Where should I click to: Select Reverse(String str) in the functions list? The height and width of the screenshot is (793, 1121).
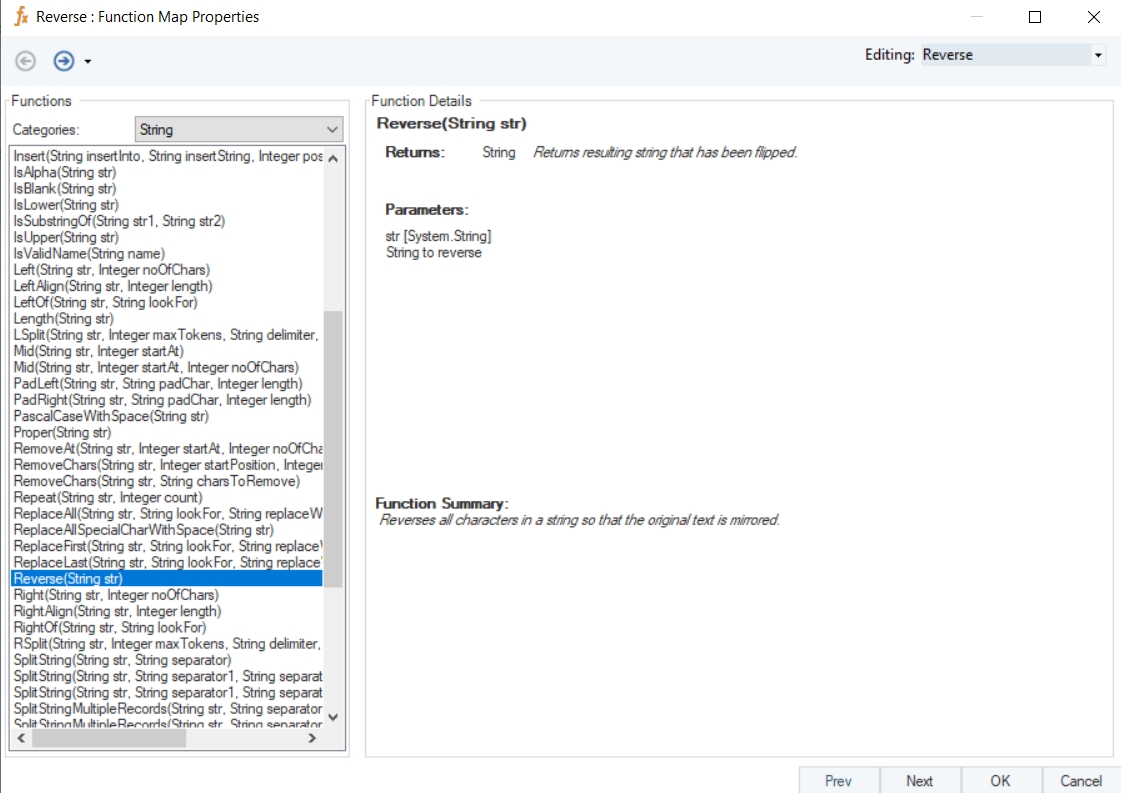[68, 579]
